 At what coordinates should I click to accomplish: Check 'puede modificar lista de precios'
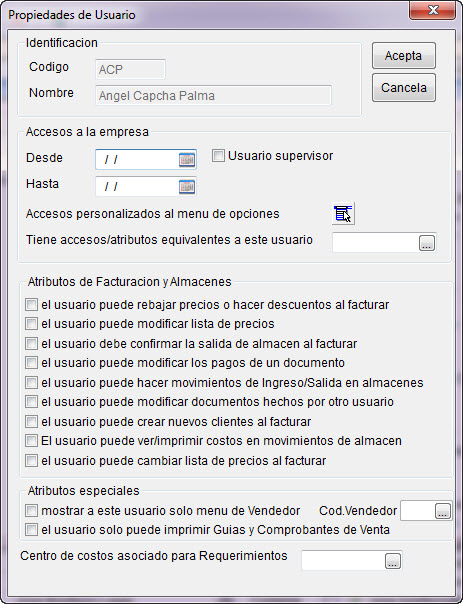[x=31, y=324]
